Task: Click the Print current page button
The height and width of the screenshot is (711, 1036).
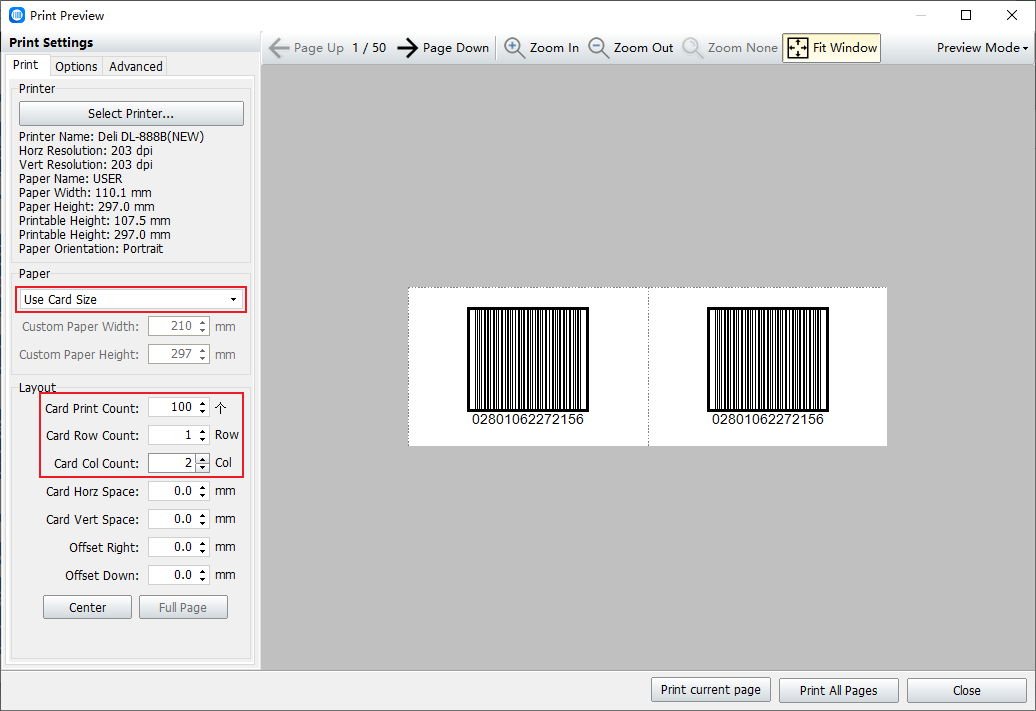Action: click(710, 690)
